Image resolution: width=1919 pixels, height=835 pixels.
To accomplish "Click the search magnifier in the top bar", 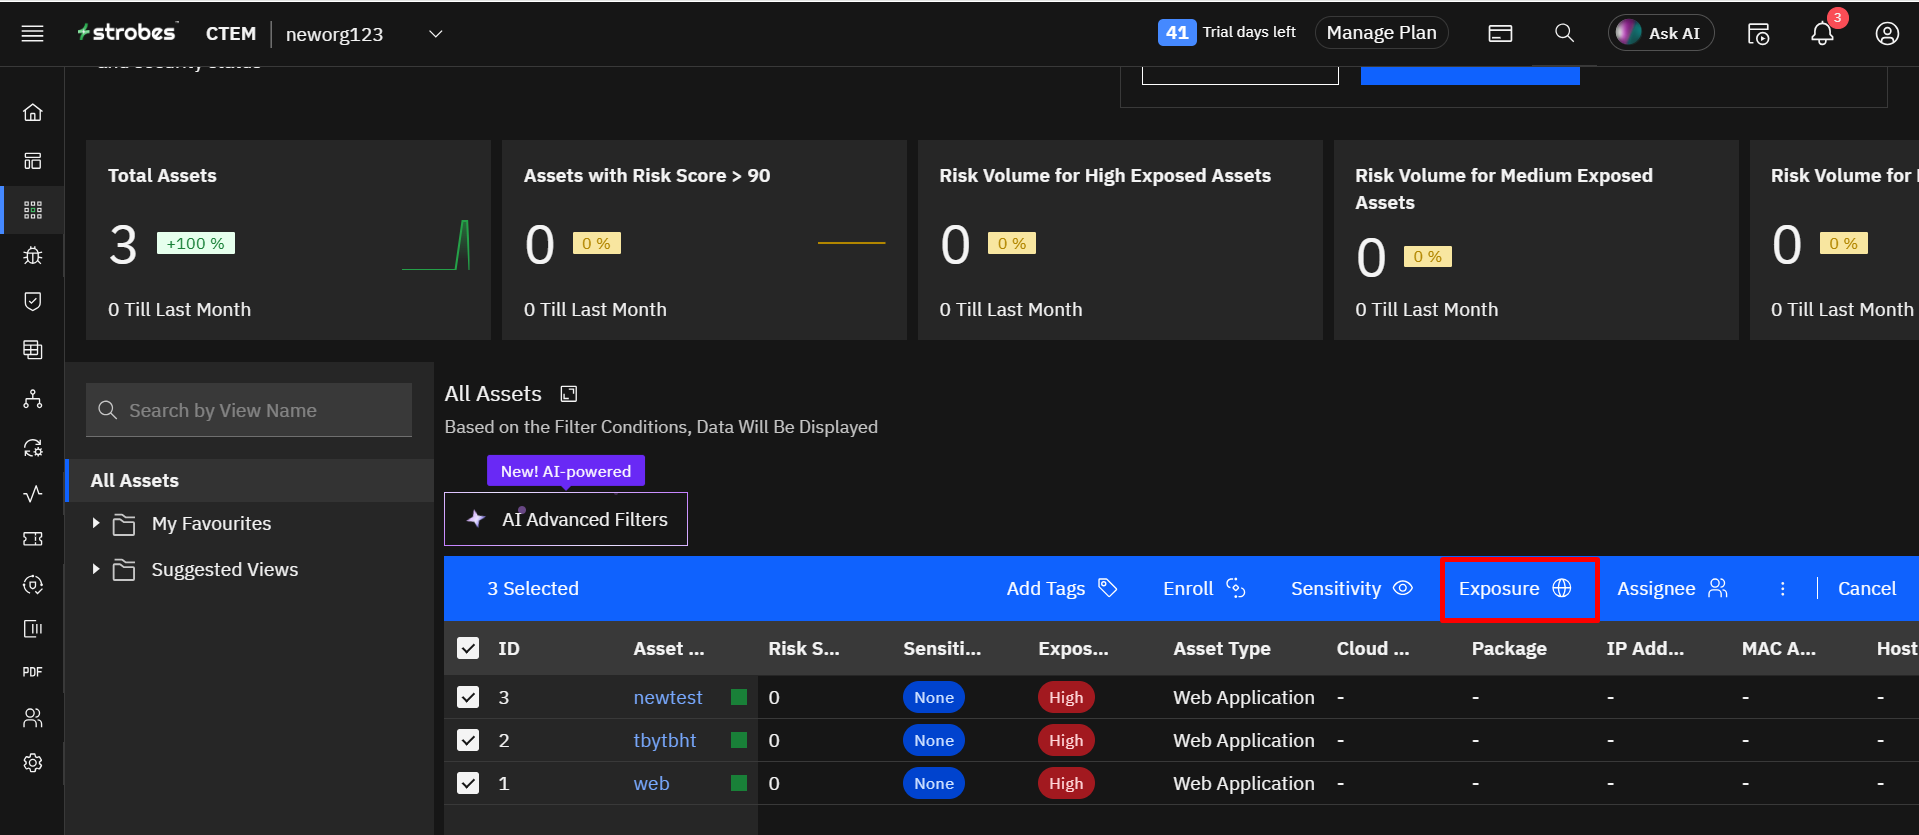I will pyautogui.click(x=1564, y=33).
